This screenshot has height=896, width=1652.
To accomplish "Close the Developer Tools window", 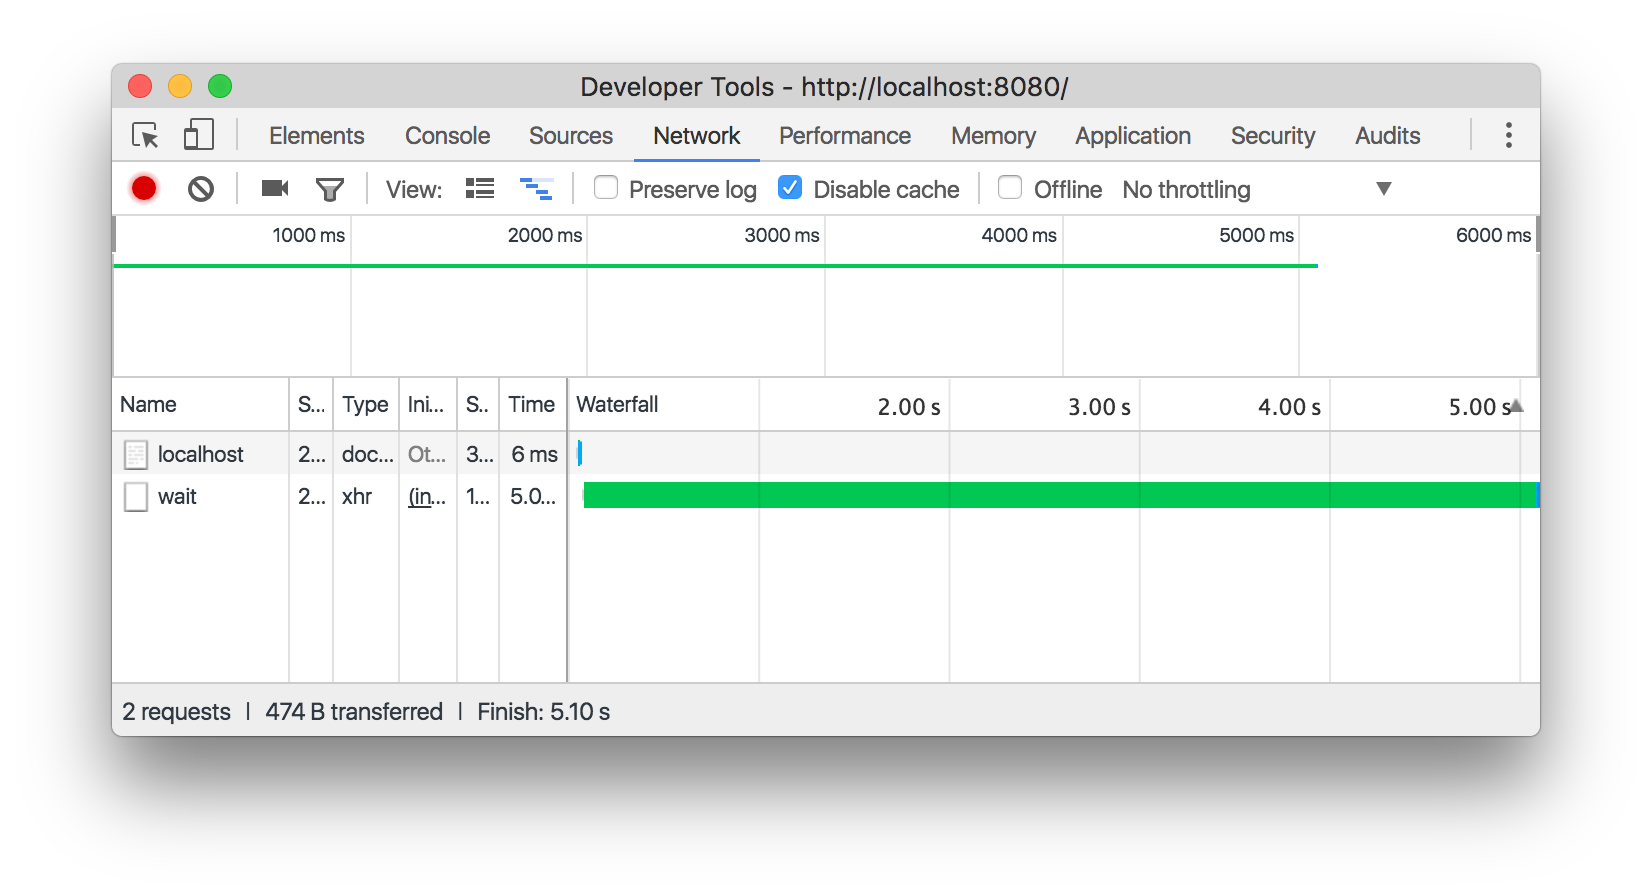I will click(x=140, y=86).
